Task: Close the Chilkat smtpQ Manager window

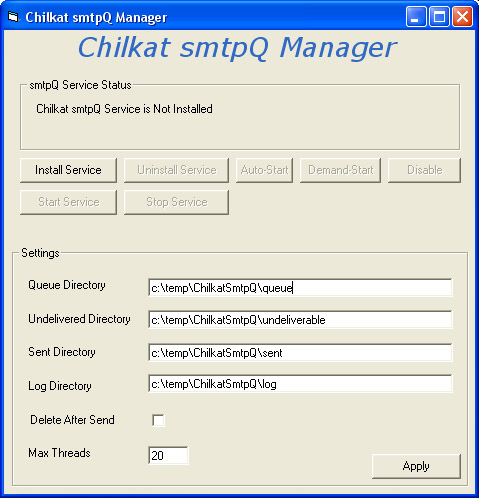Action: [462, 16]
